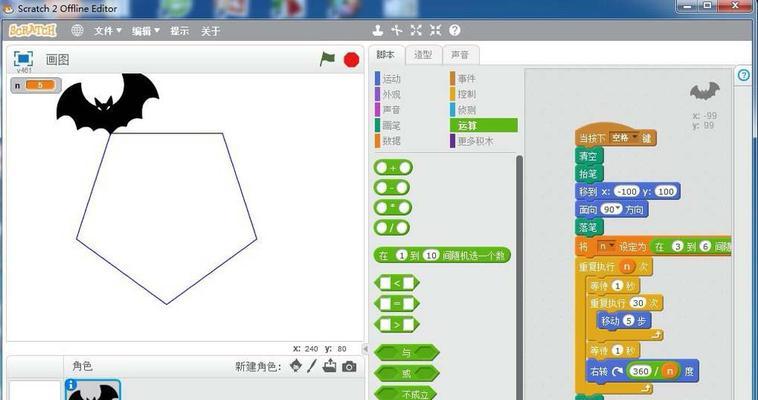Click the less-than comparison block

click(x=397, y=283)
